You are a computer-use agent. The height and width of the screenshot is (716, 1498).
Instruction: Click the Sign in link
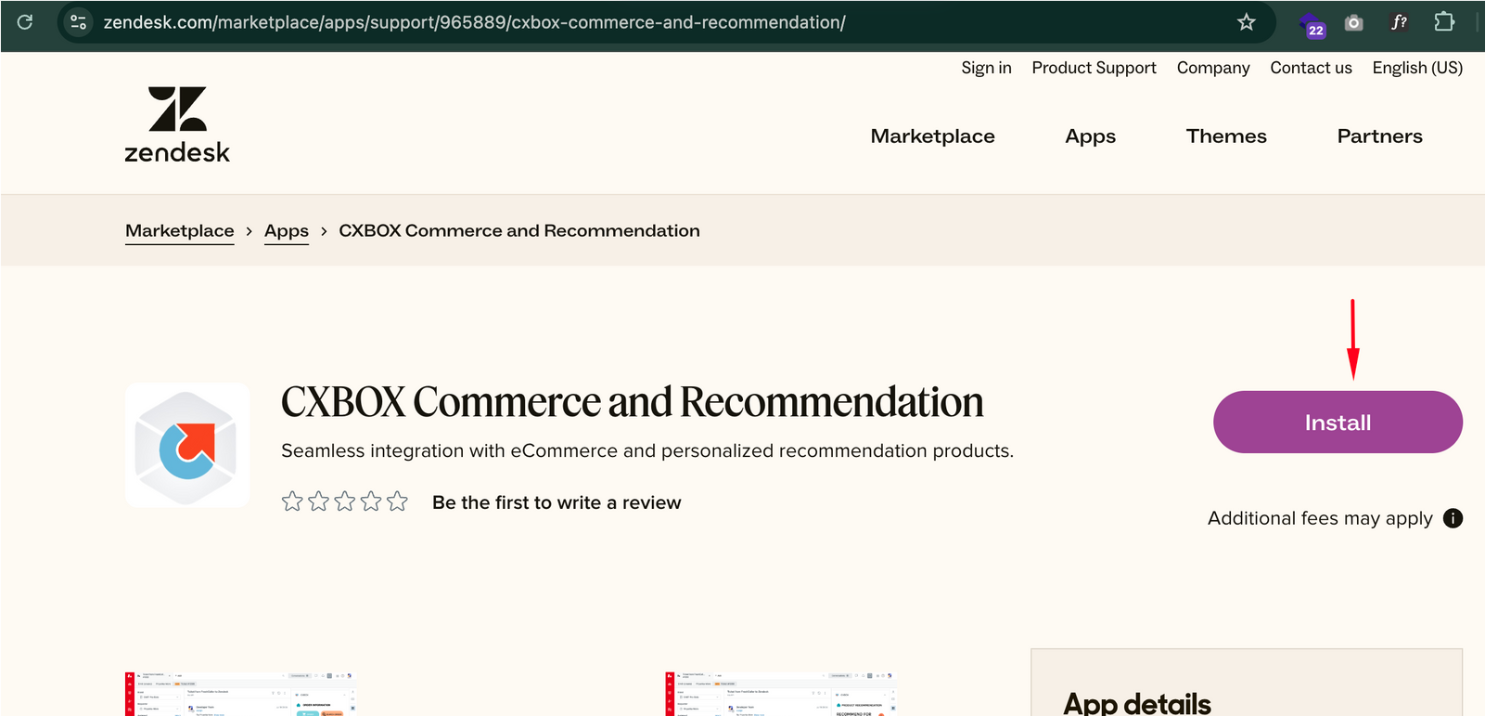pos(986,68)
